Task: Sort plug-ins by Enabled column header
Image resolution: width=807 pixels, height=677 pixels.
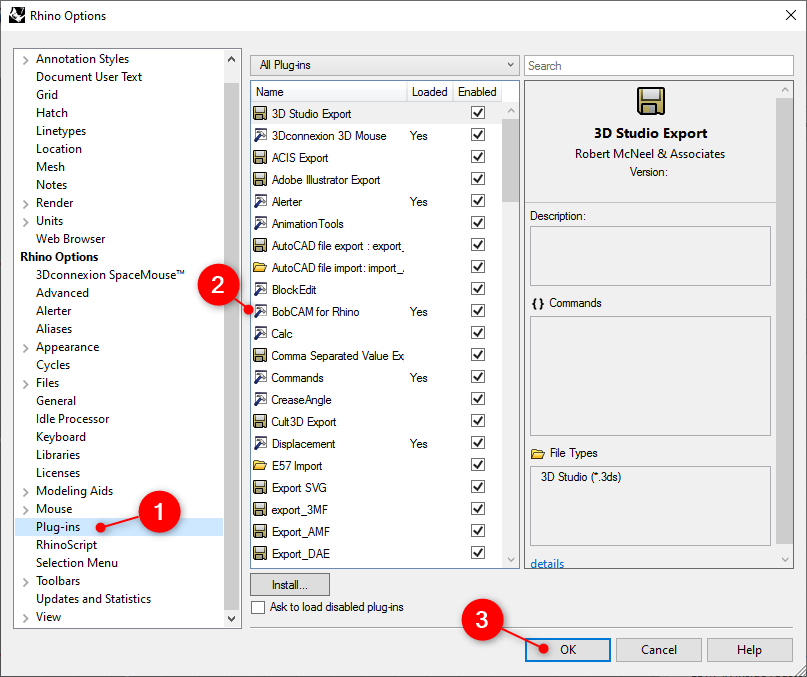Action: 477,92
